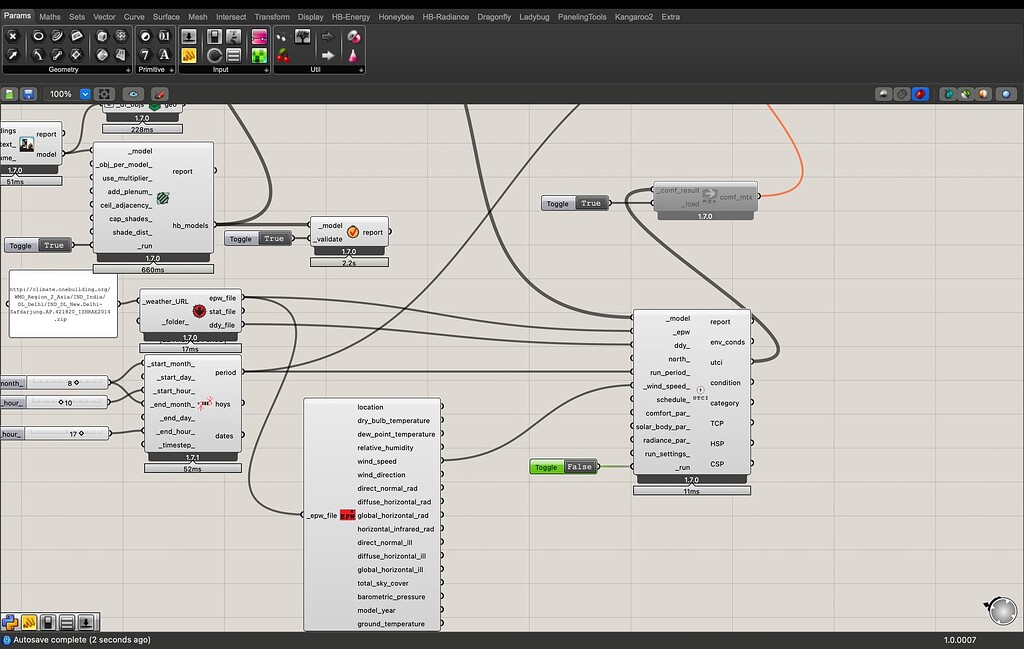
Task: Click the Zoom Extents icon next to zoom percentage
Action: pos(104,93)
